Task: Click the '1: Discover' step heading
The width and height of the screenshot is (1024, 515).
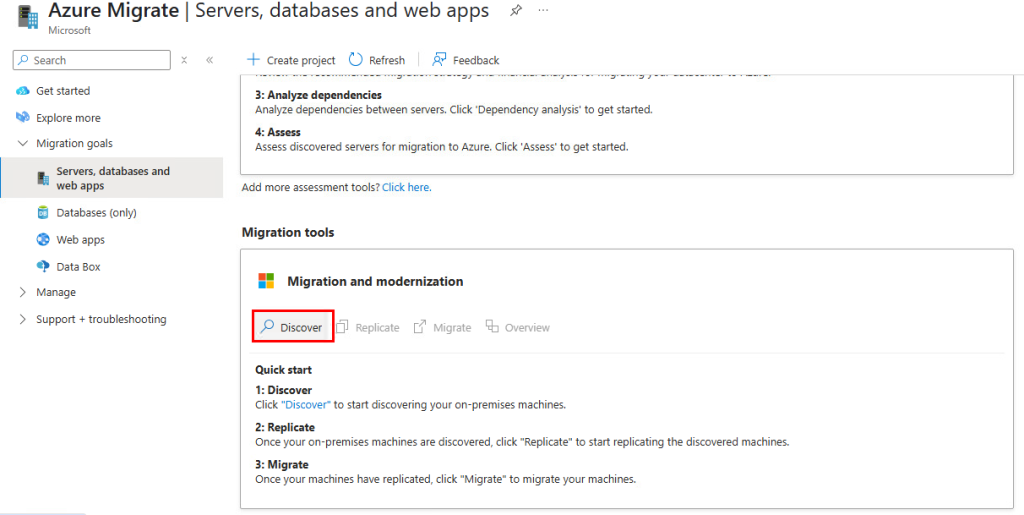Action: point(283,390)
